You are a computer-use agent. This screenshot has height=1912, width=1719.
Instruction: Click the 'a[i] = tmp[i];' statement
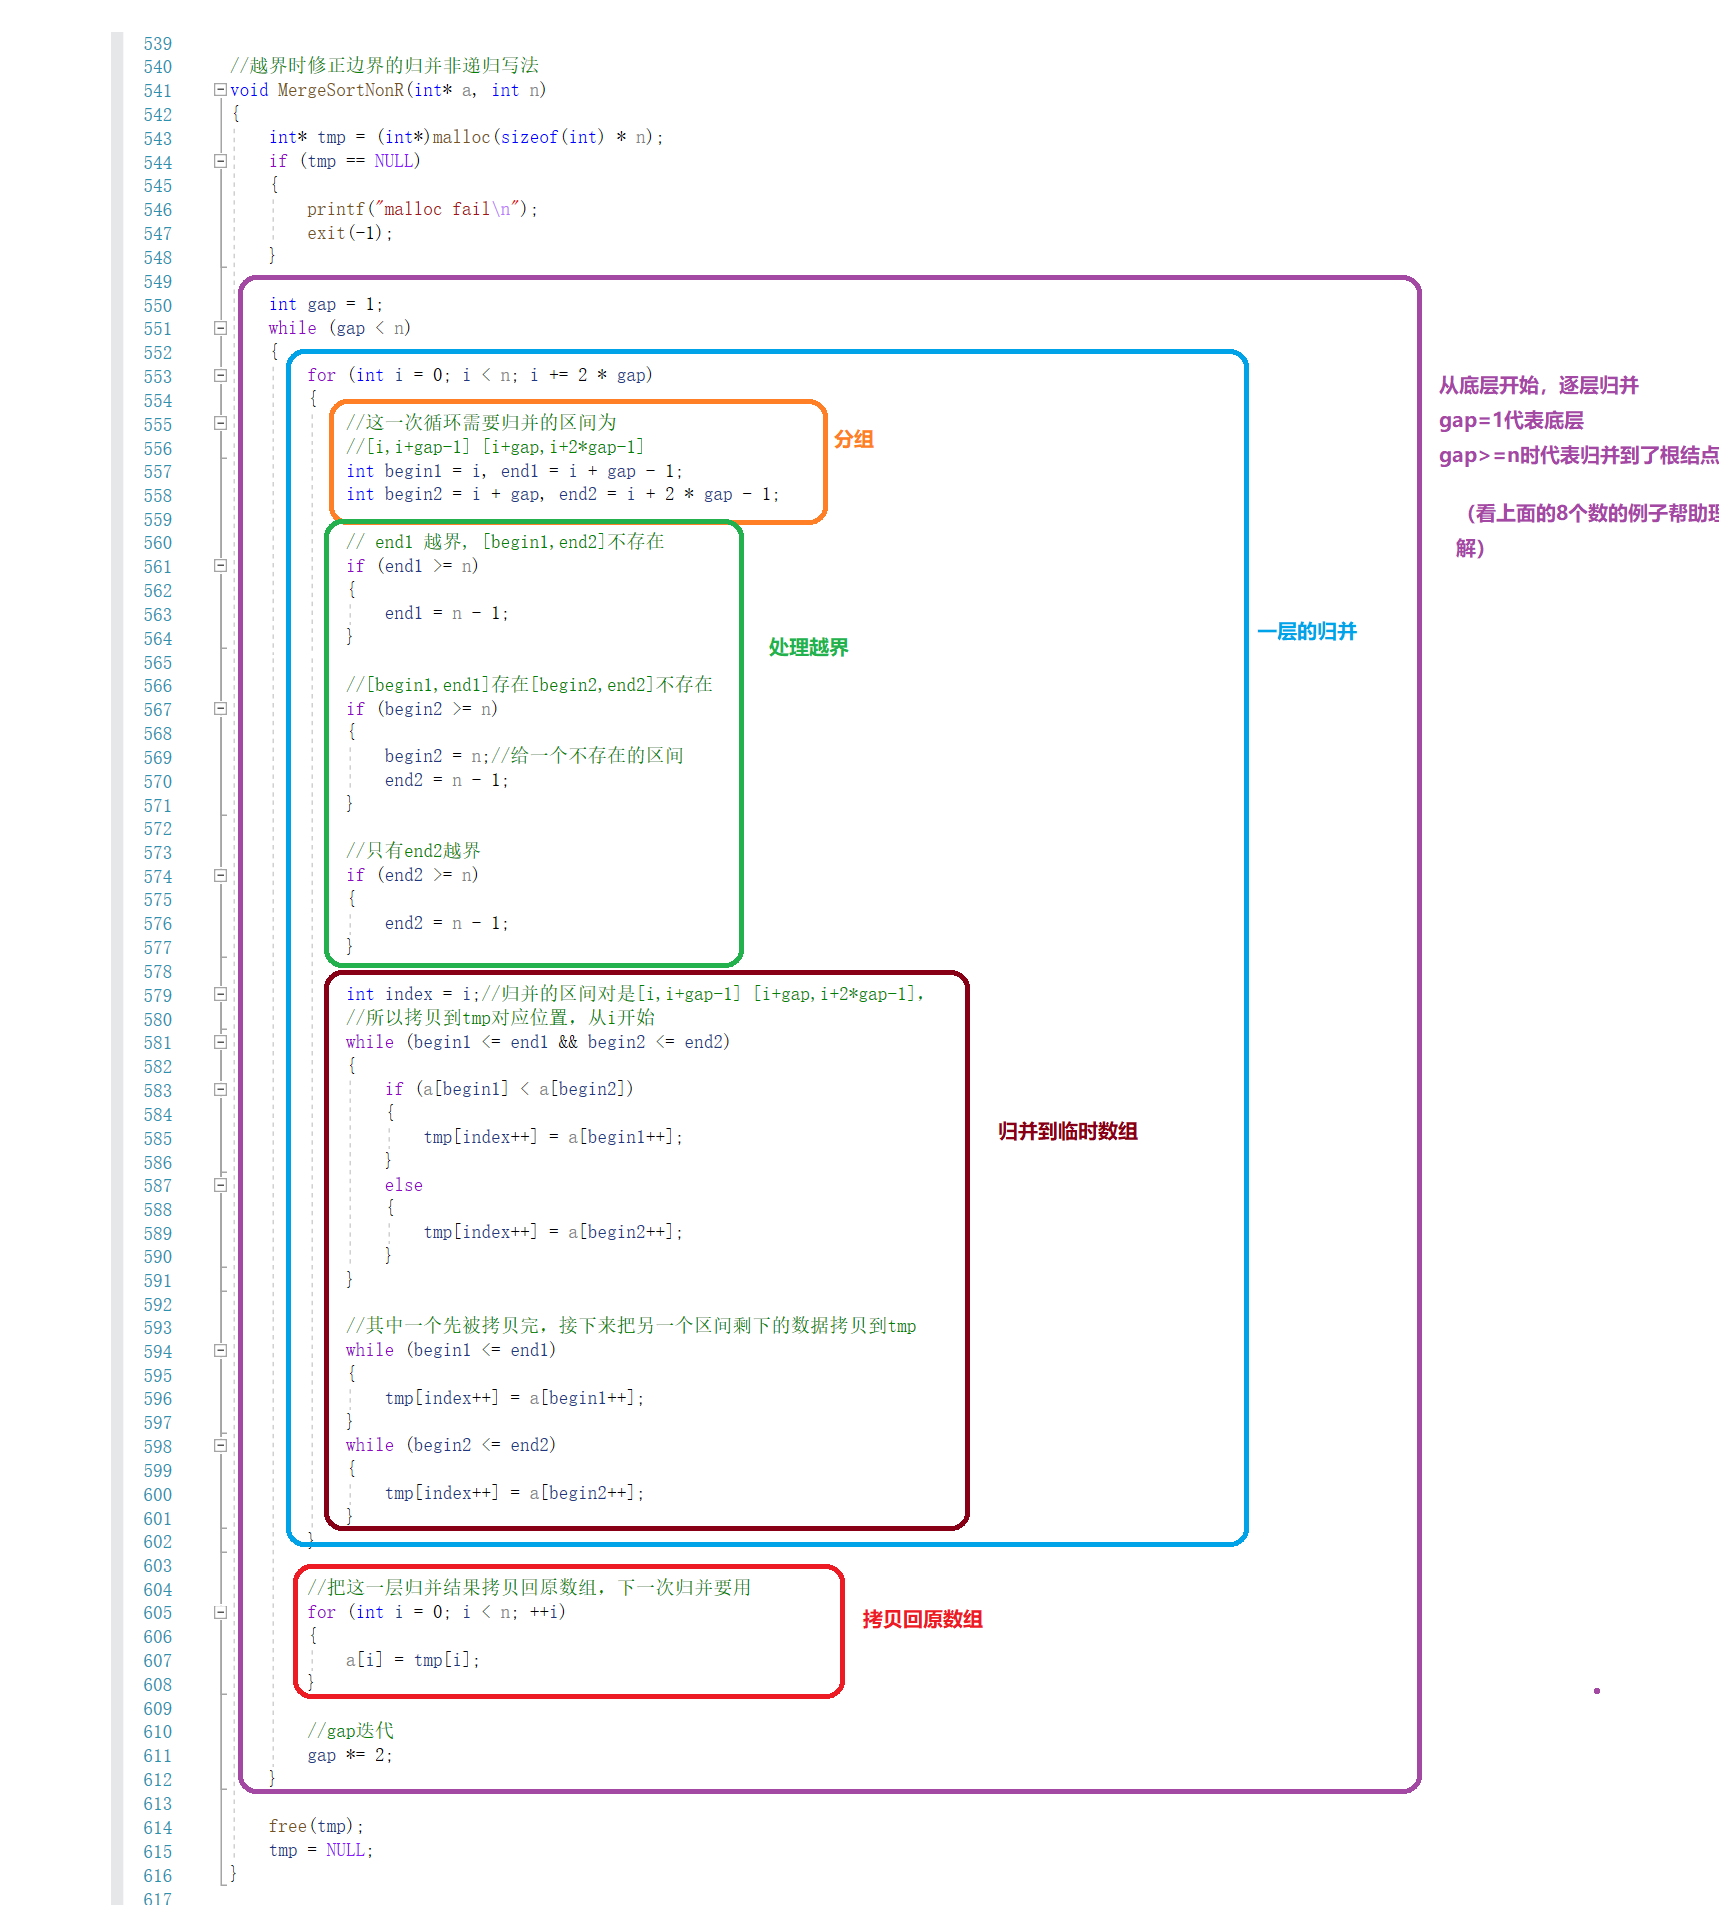coord(412,1660)
